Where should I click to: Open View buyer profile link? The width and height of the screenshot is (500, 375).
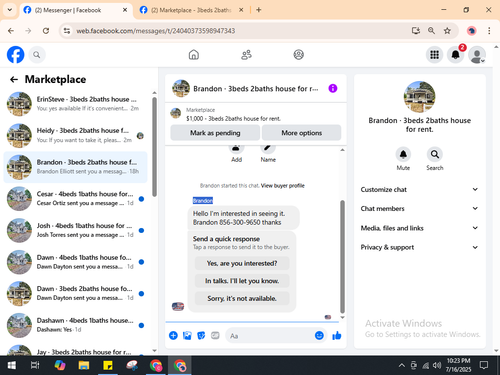(283, 186)
